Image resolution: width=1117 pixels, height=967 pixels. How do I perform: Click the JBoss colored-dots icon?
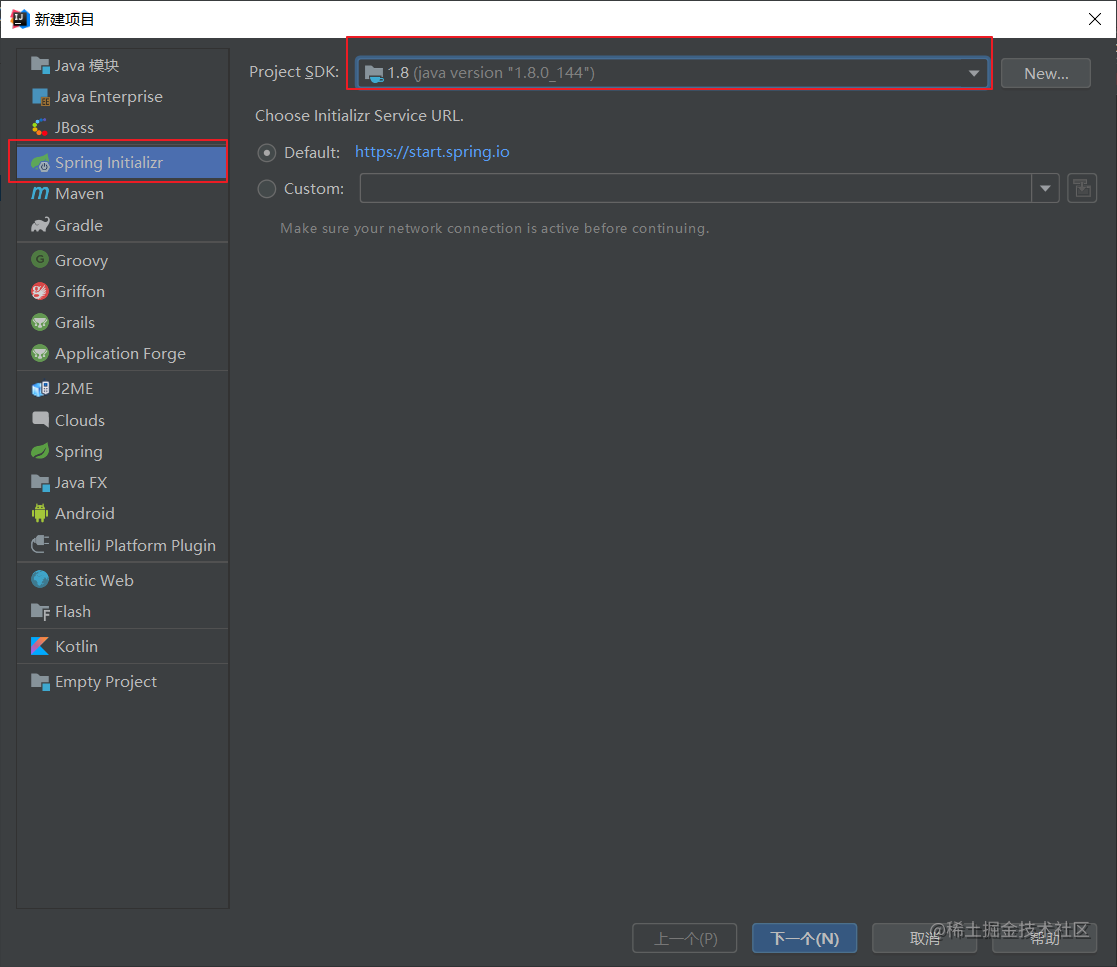(x=40, y=128)
